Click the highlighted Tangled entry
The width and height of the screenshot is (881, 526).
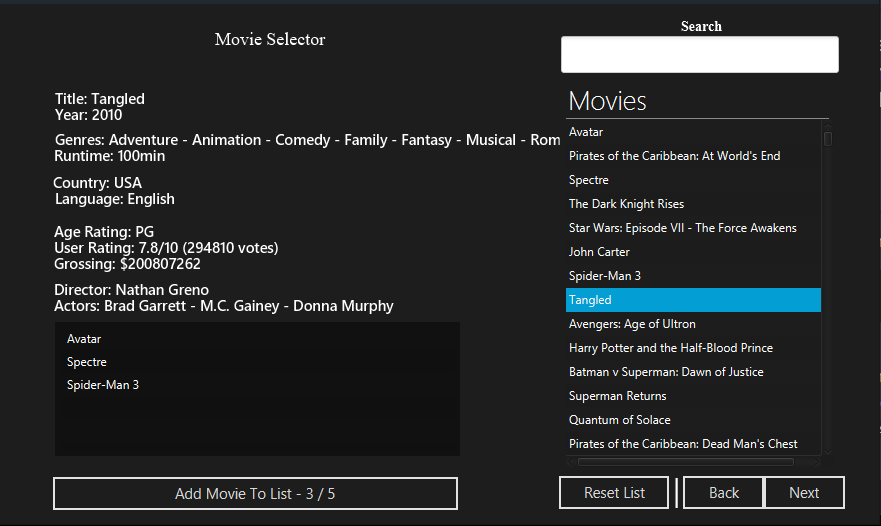[x=693, y=300]
